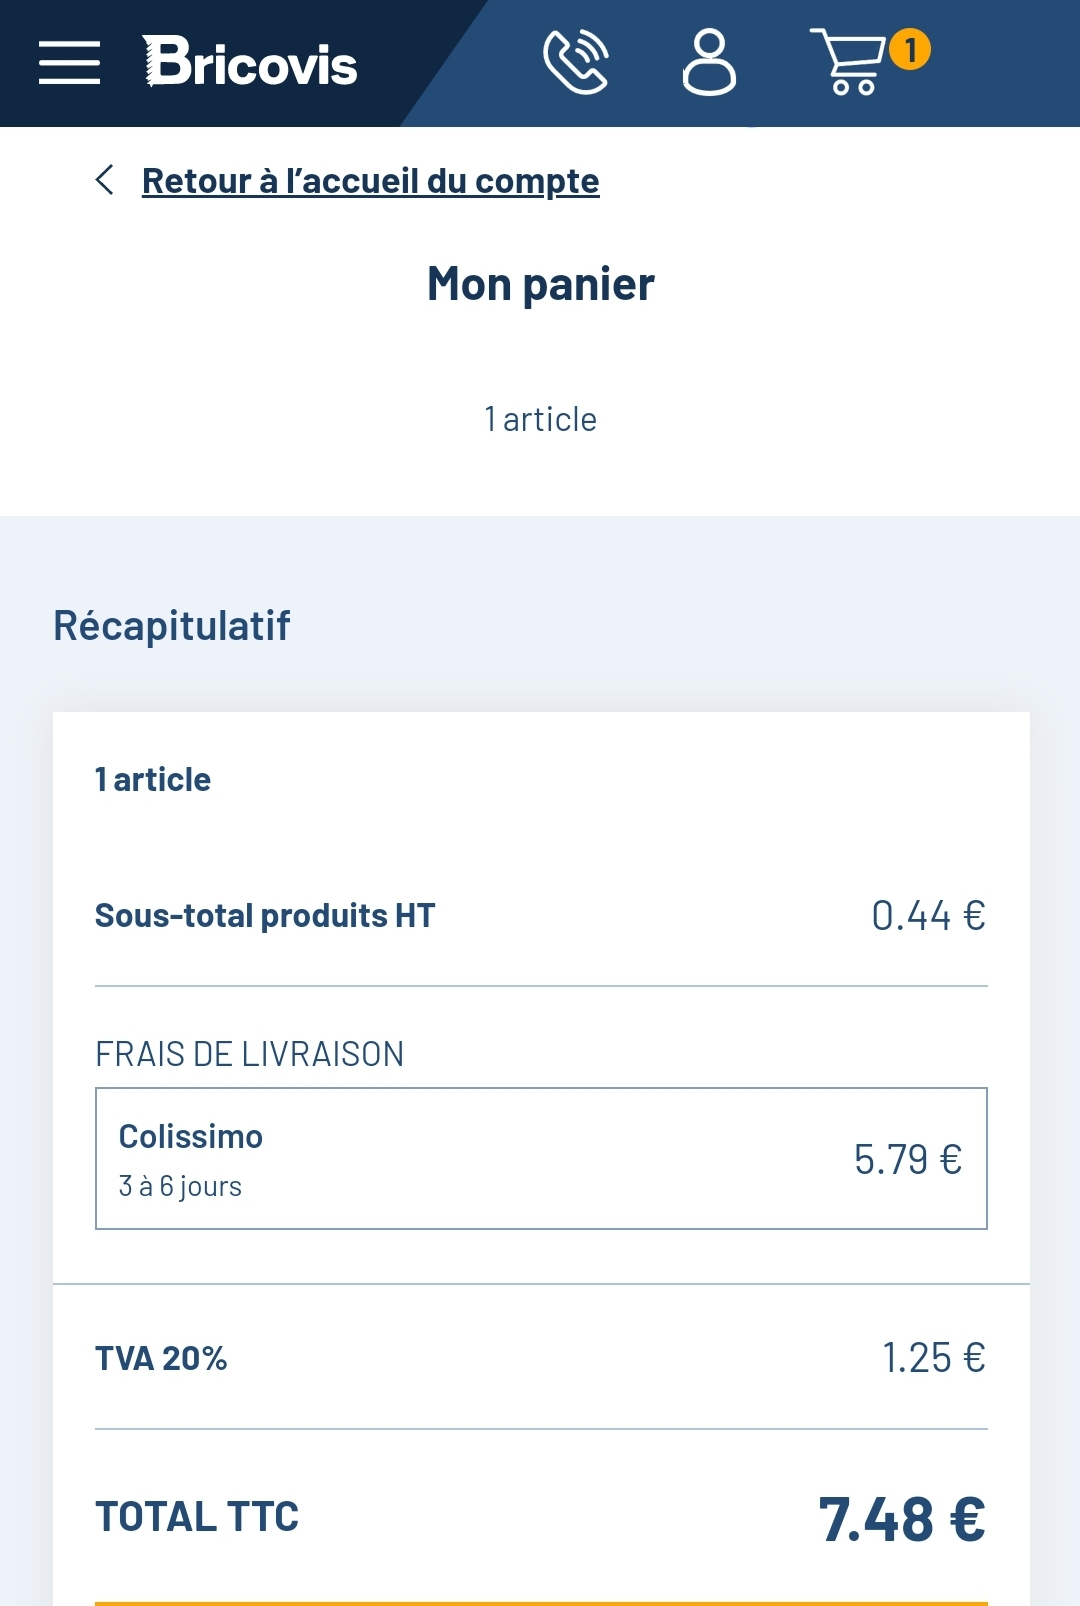Click the 1.25 € TVA amount
Viewport: 1080px width, 1606px height.
933,1358
